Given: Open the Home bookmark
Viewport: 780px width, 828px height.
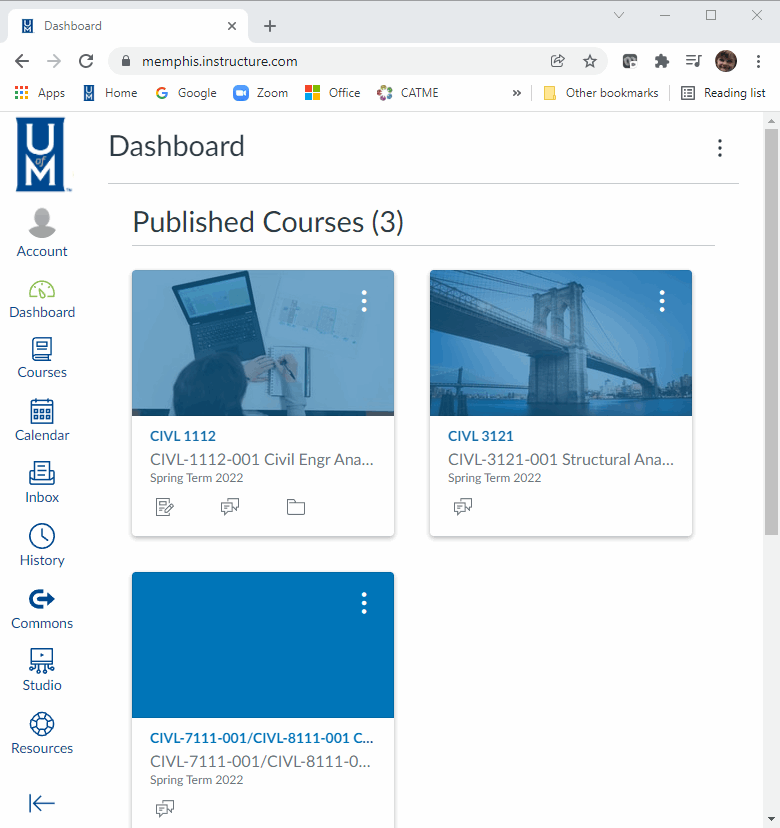Looking at the screenshot, I should [110, 93].
